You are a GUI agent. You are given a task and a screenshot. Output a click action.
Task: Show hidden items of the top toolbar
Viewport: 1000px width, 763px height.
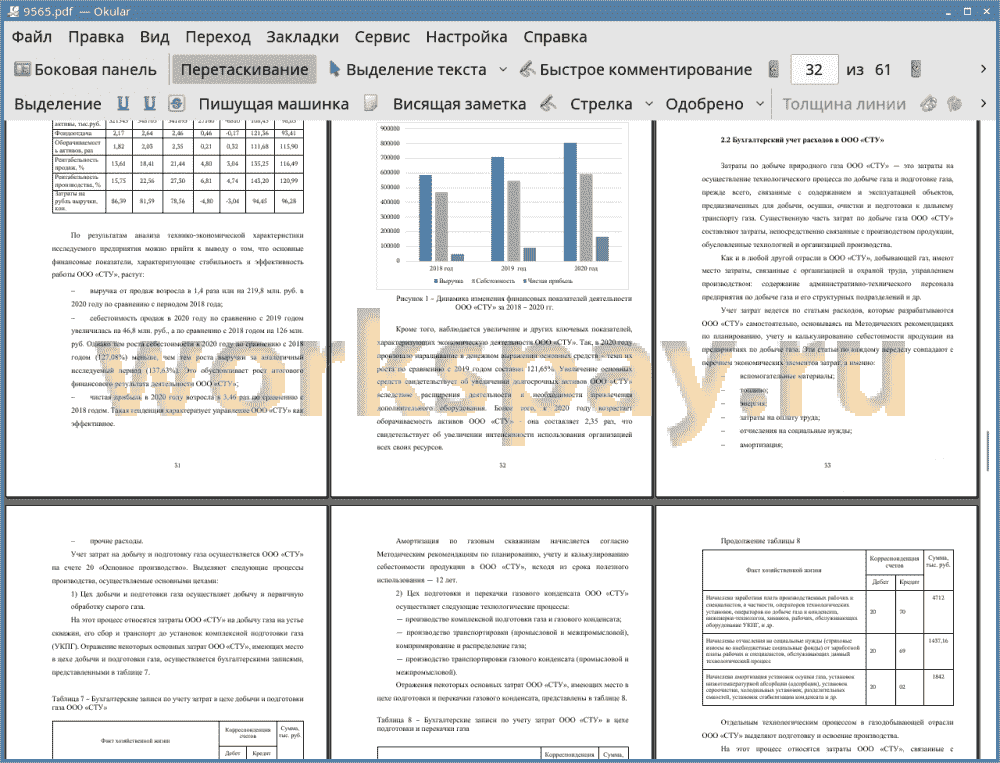click(x=983, y=69)
